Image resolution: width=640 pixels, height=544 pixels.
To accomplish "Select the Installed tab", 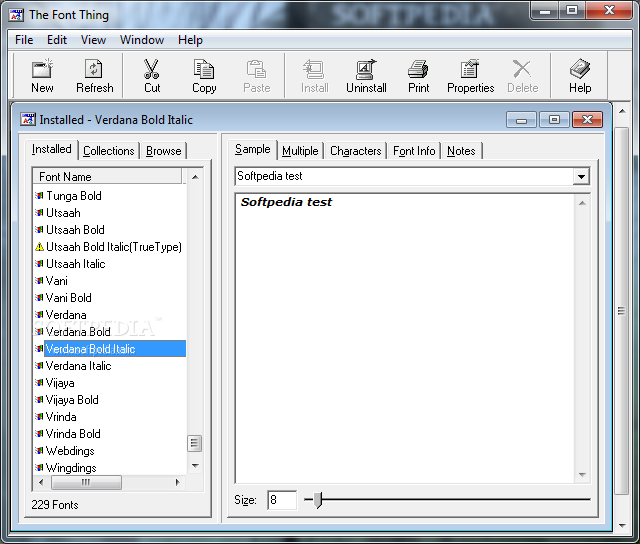I will point(51,149).
